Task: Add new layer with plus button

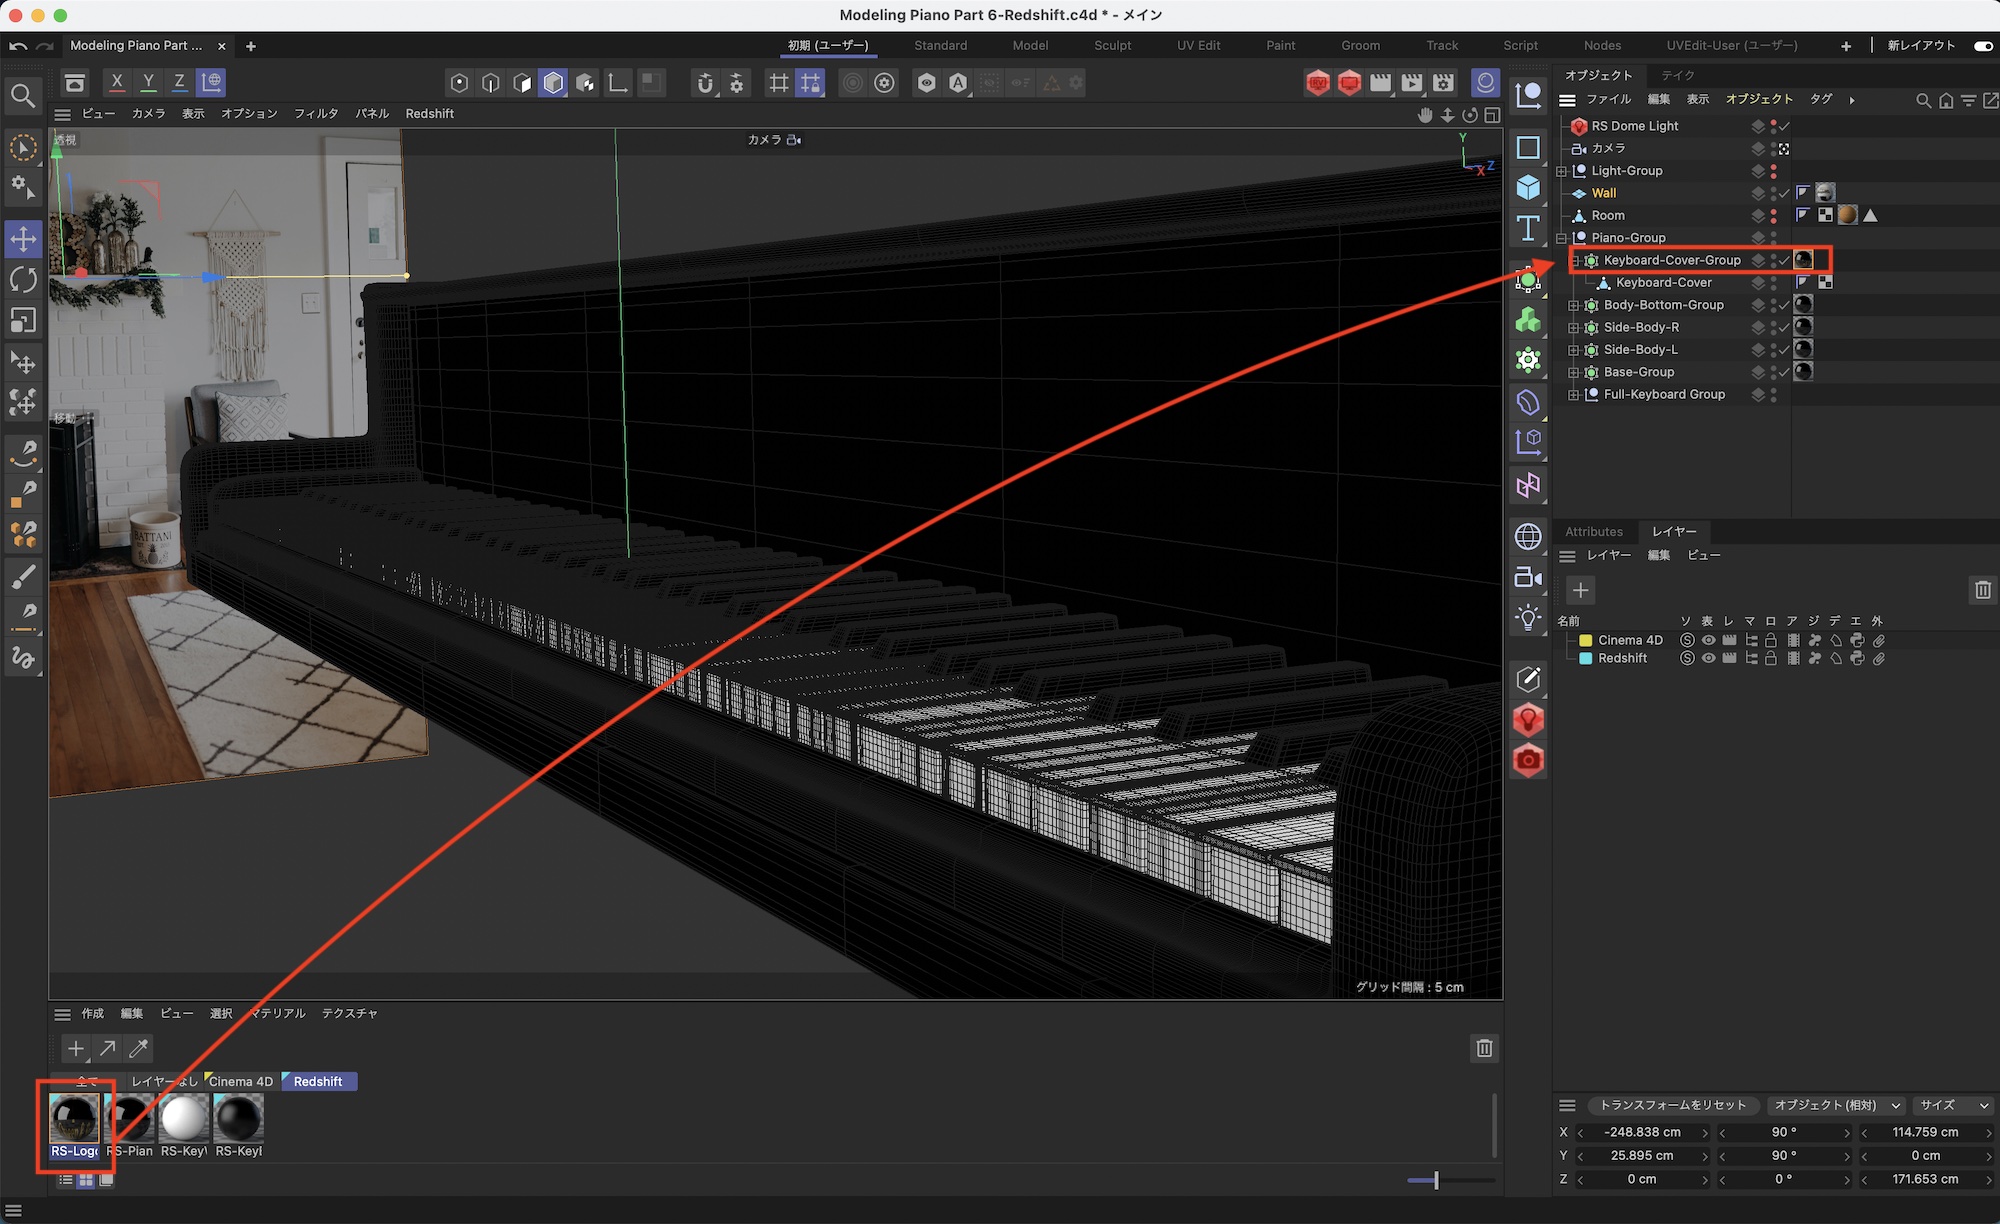Action: 1580,590
